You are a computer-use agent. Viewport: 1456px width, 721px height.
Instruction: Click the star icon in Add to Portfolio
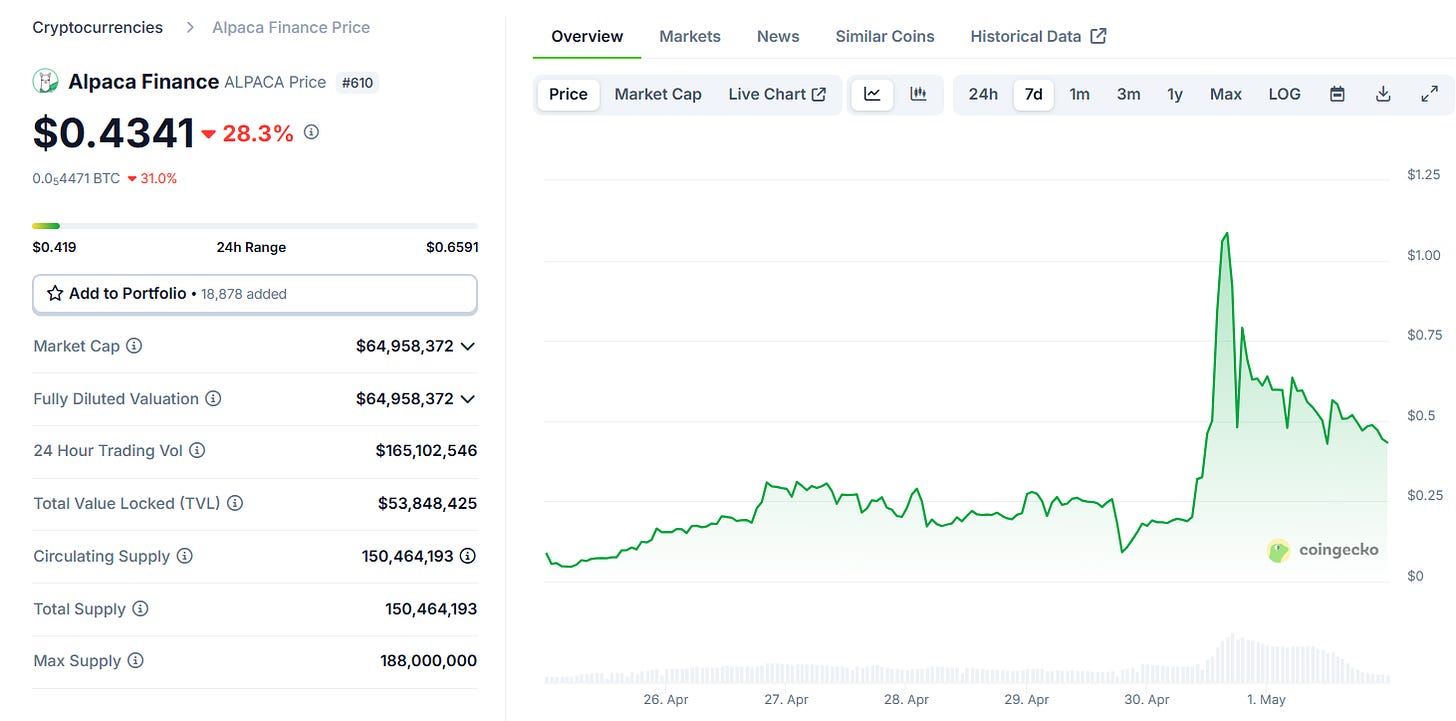(x=55, y=294)
